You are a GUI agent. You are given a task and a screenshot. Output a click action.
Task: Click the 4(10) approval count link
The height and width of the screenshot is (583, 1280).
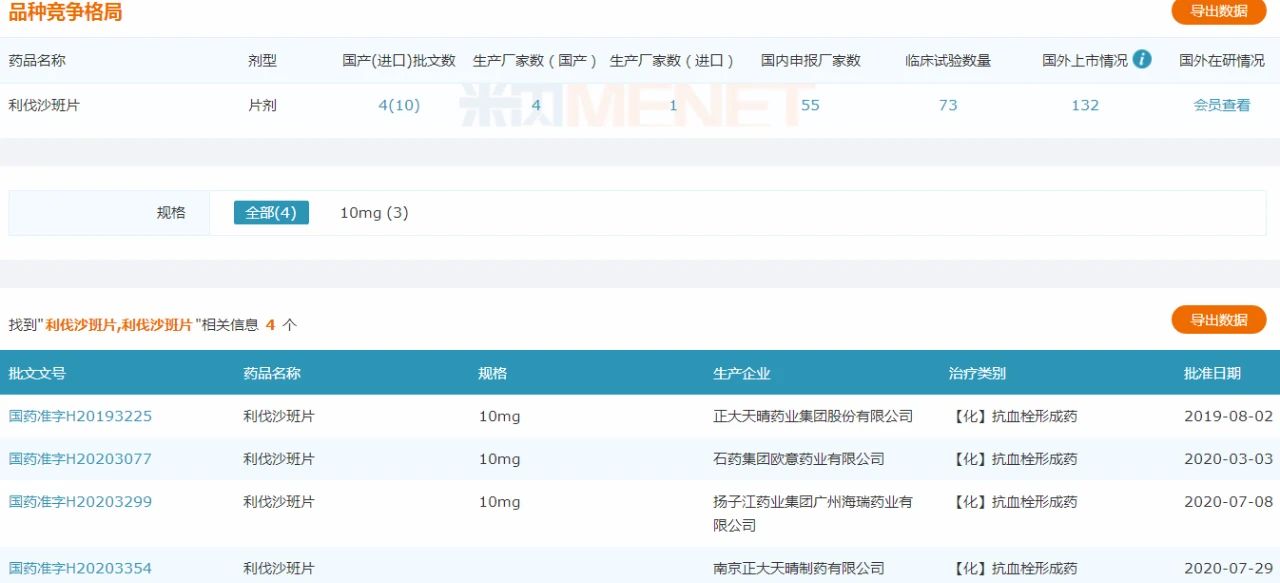[399, 105]
